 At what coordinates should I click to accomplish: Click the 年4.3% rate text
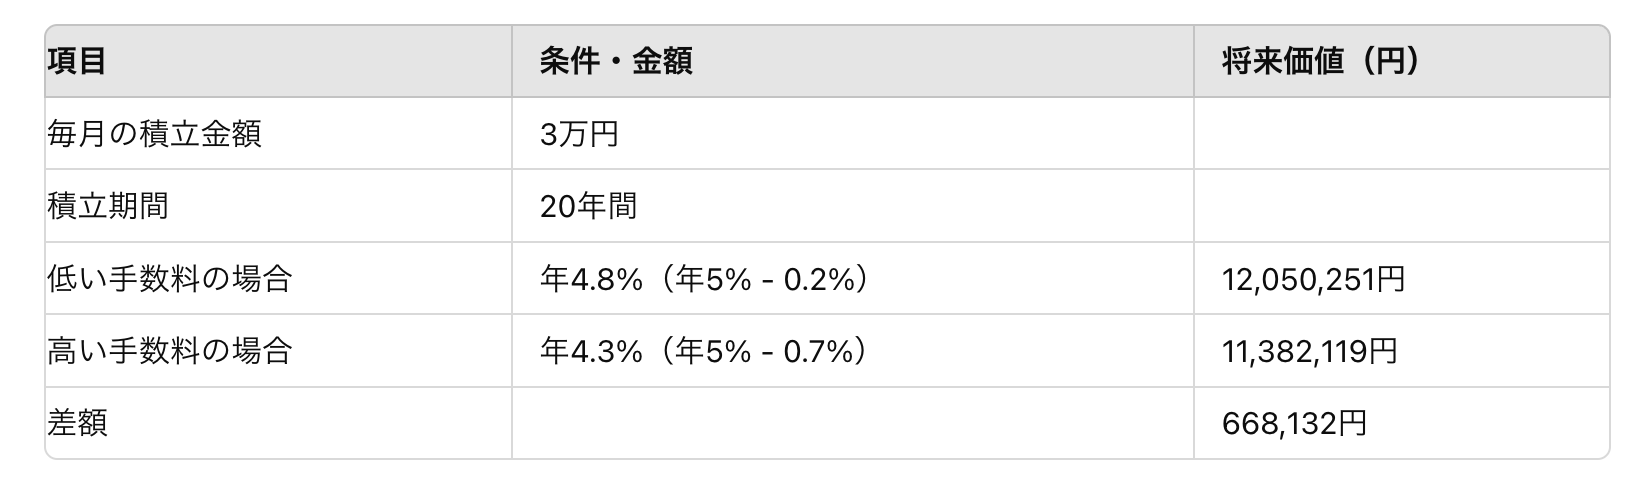[590, 351]
